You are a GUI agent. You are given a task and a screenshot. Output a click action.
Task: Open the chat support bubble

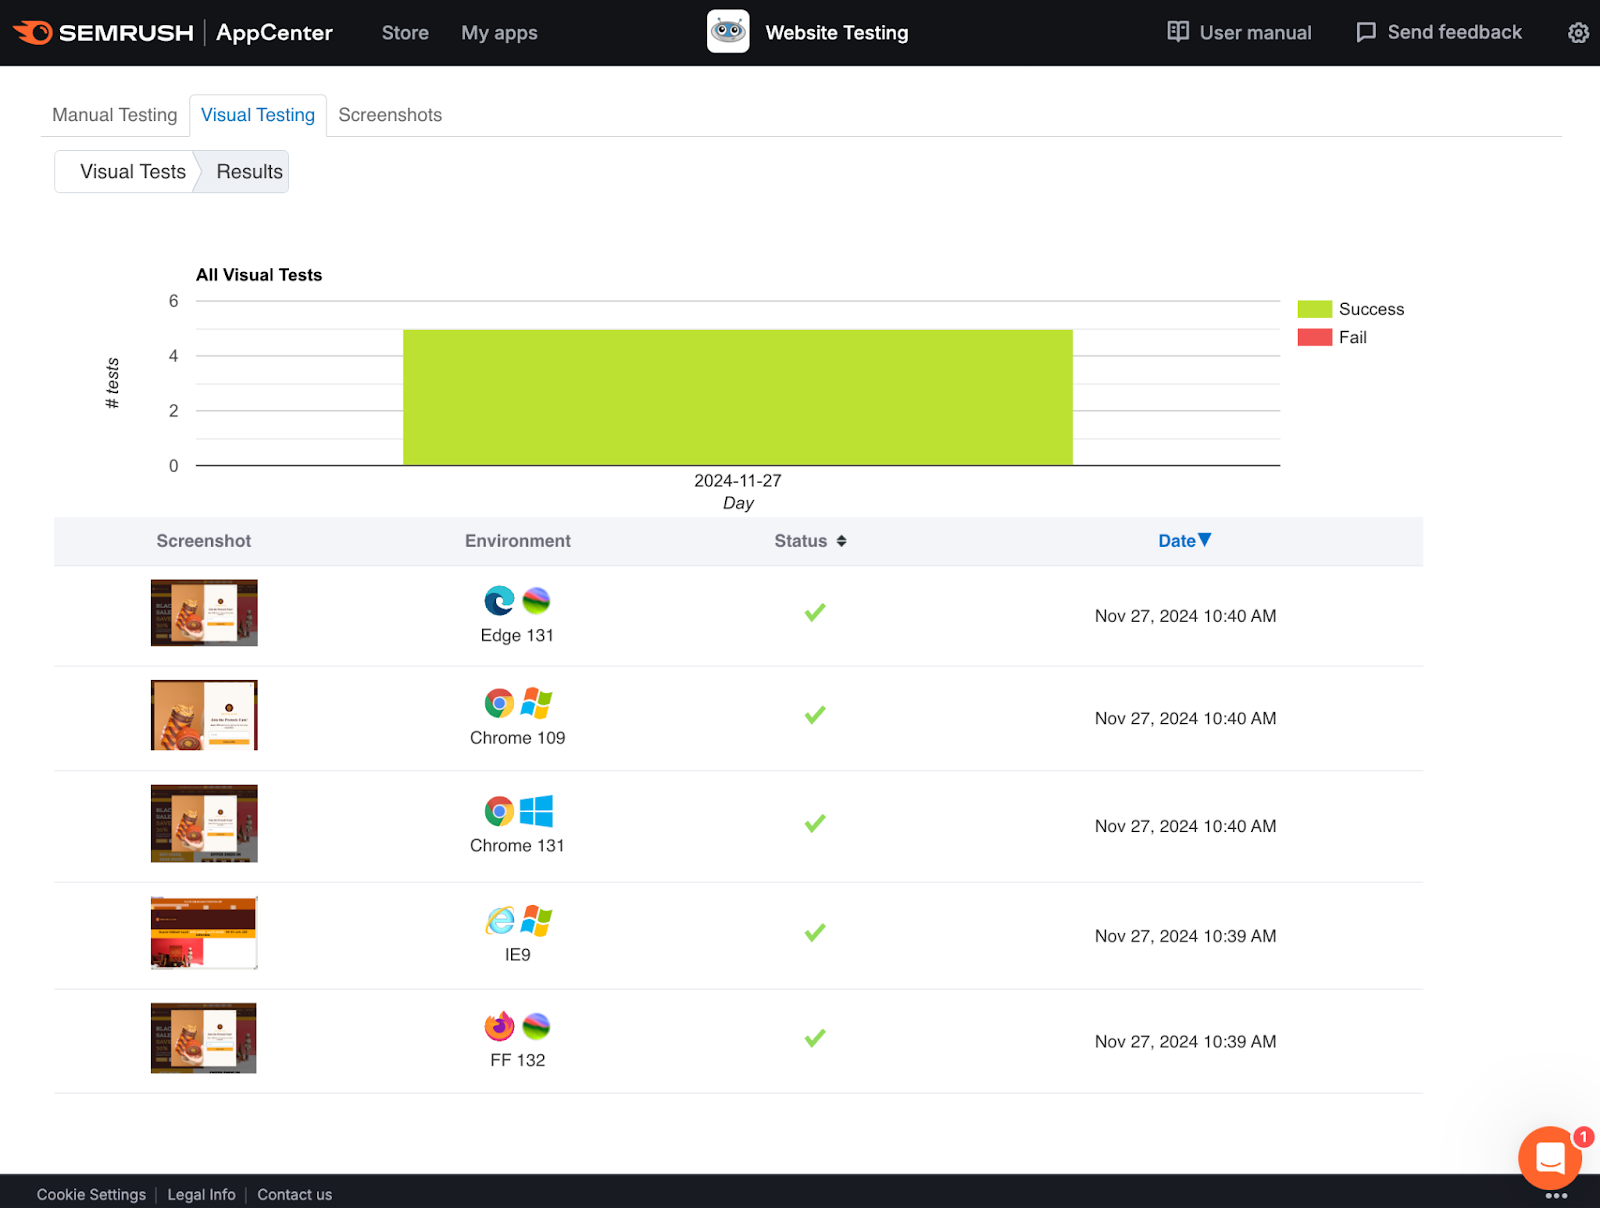[x=1549, y=1158]
